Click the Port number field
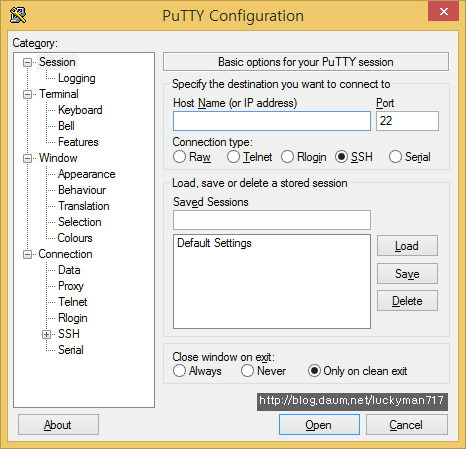The width and height of the screenshot is (466, 449). coord(407,121)
